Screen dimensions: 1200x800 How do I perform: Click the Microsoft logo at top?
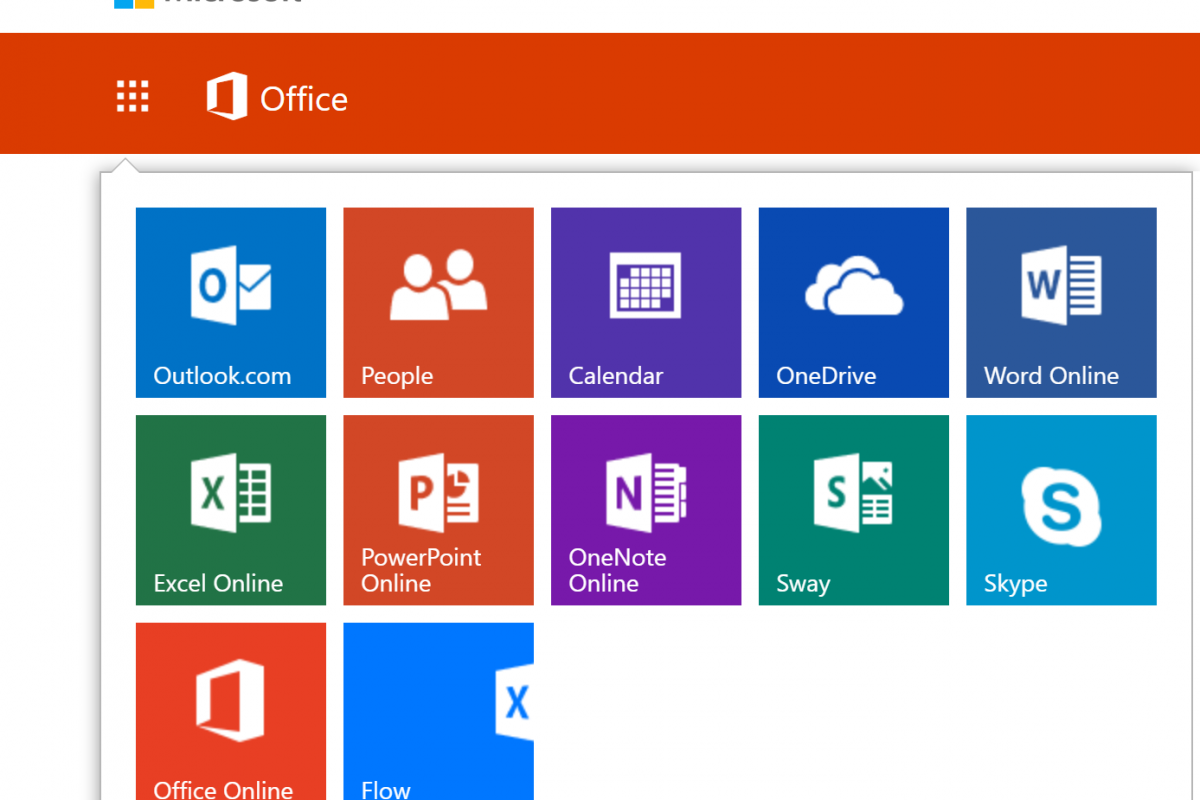coord(135,3)
